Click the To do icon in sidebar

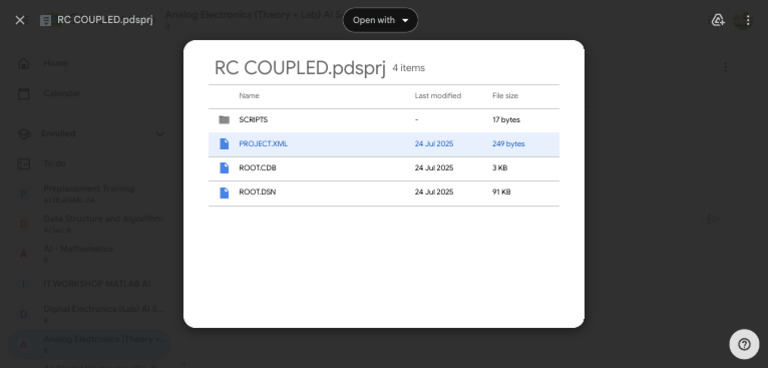click(x=24, y=164)
